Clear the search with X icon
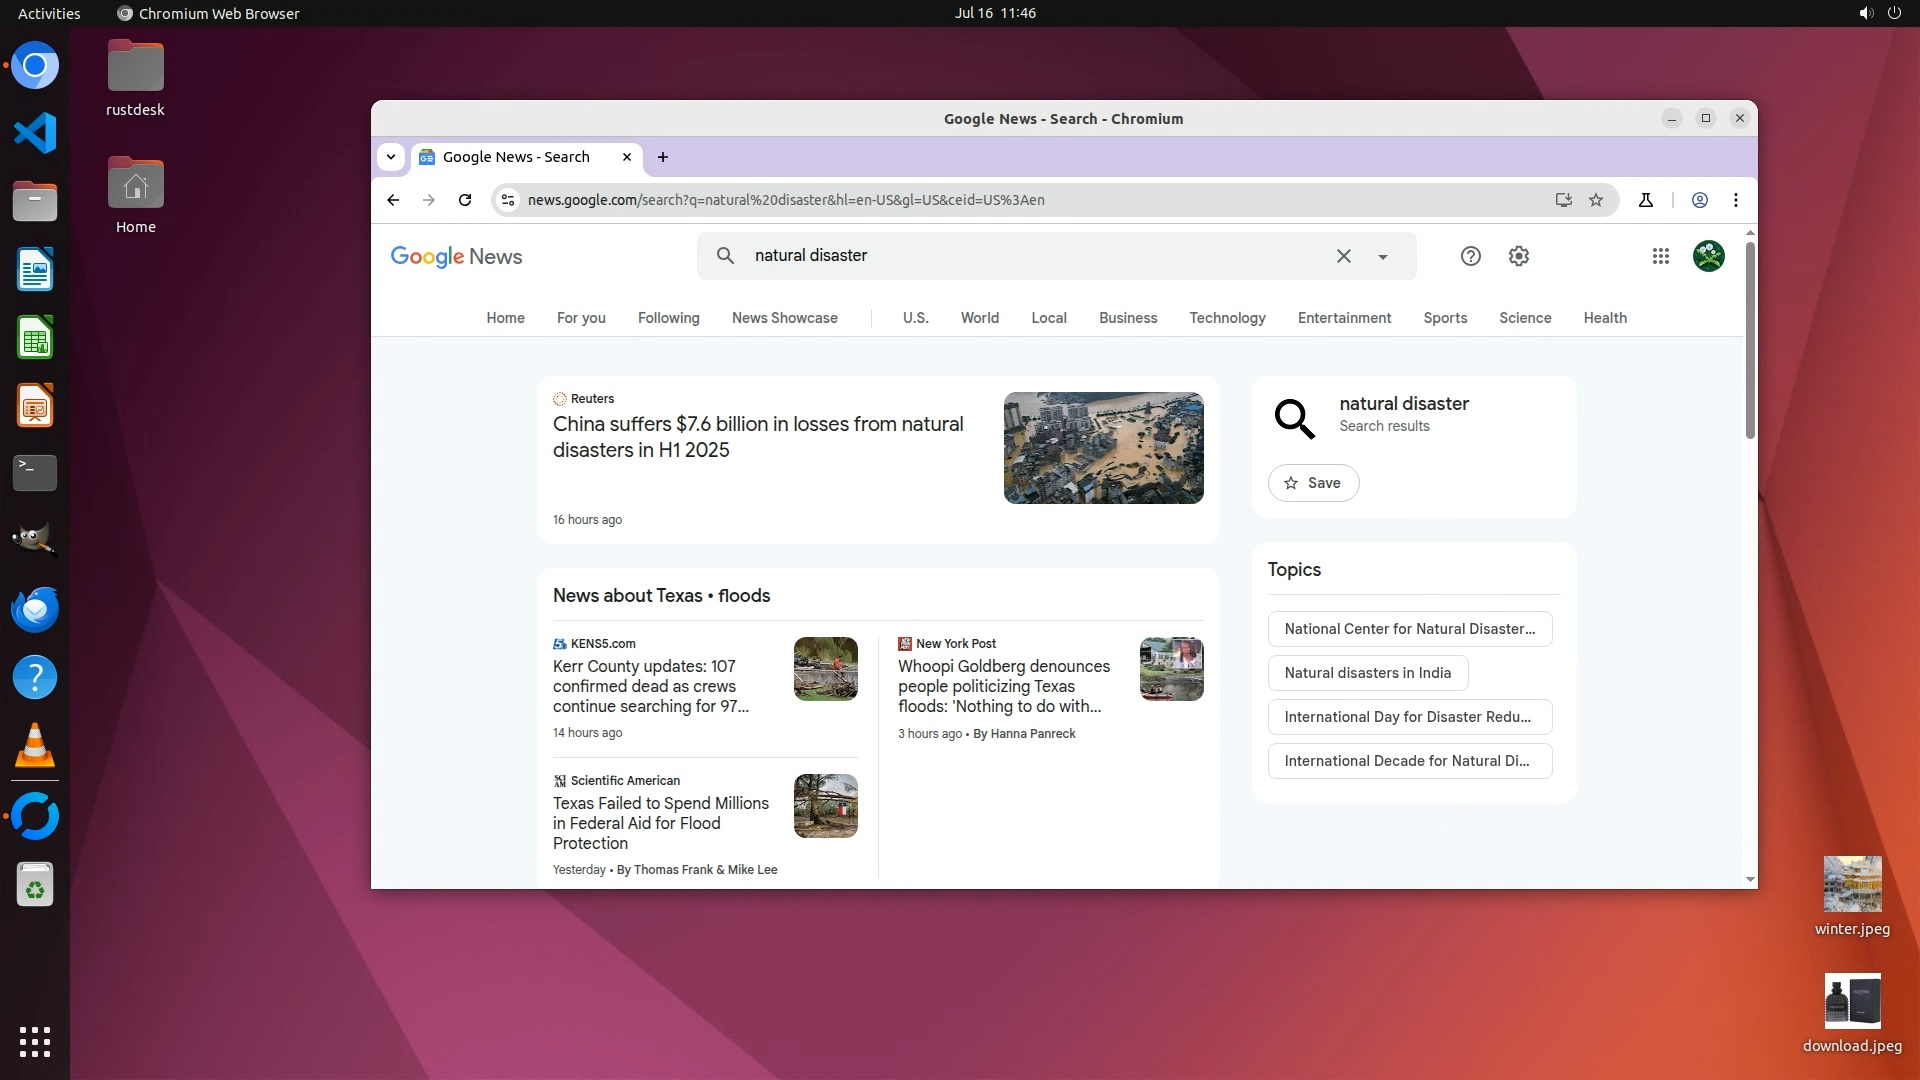 [1343, 256]
